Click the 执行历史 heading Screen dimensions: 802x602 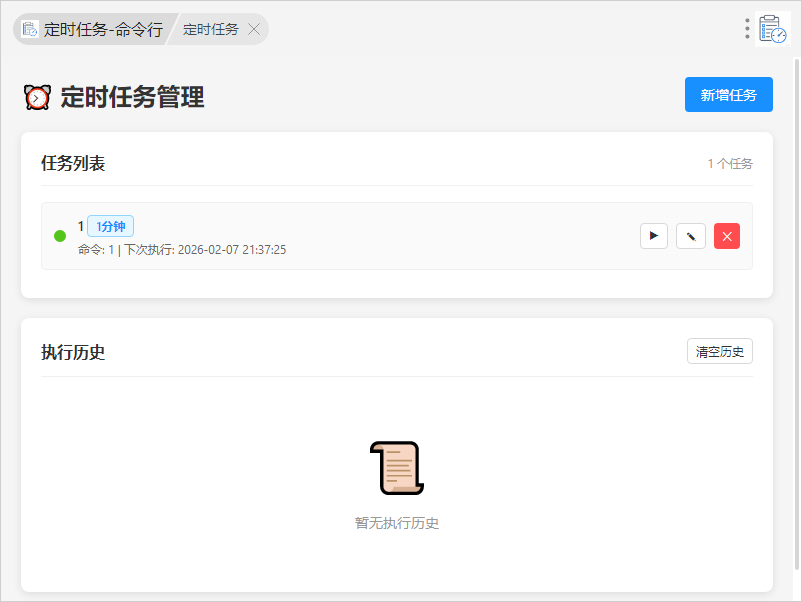(73, 352)
